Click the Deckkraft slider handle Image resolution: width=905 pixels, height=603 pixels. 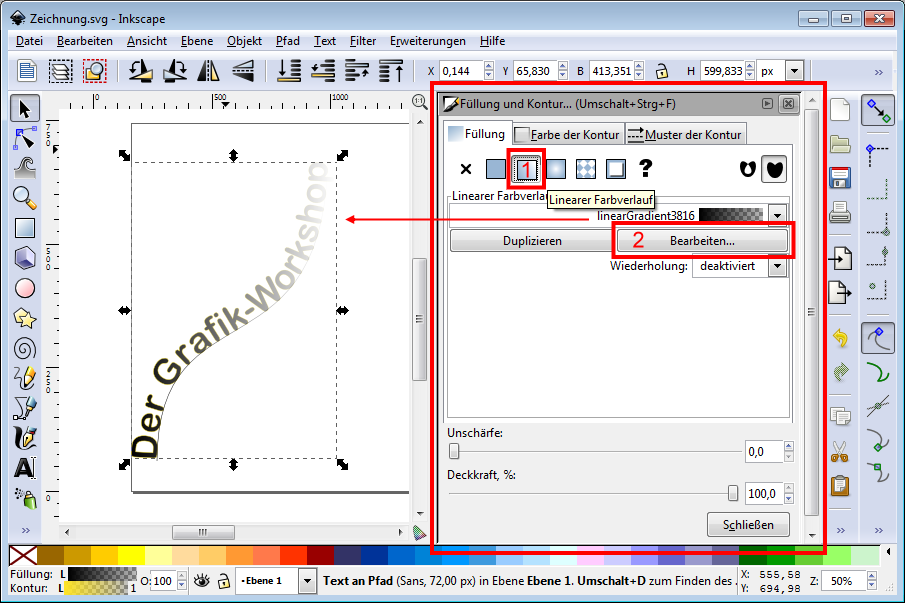point(733,493)
